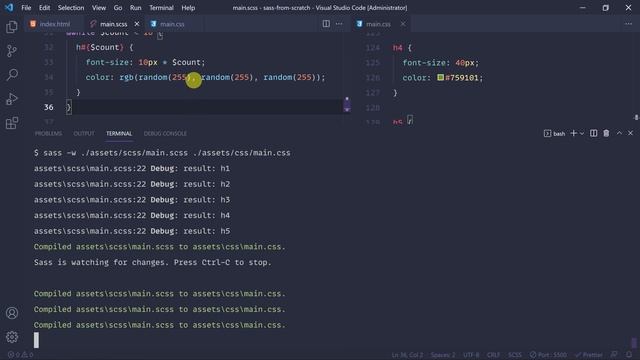Viewport: 640px width, 360px height.
Task: Open the Extensions view
Action: [12, 123]
